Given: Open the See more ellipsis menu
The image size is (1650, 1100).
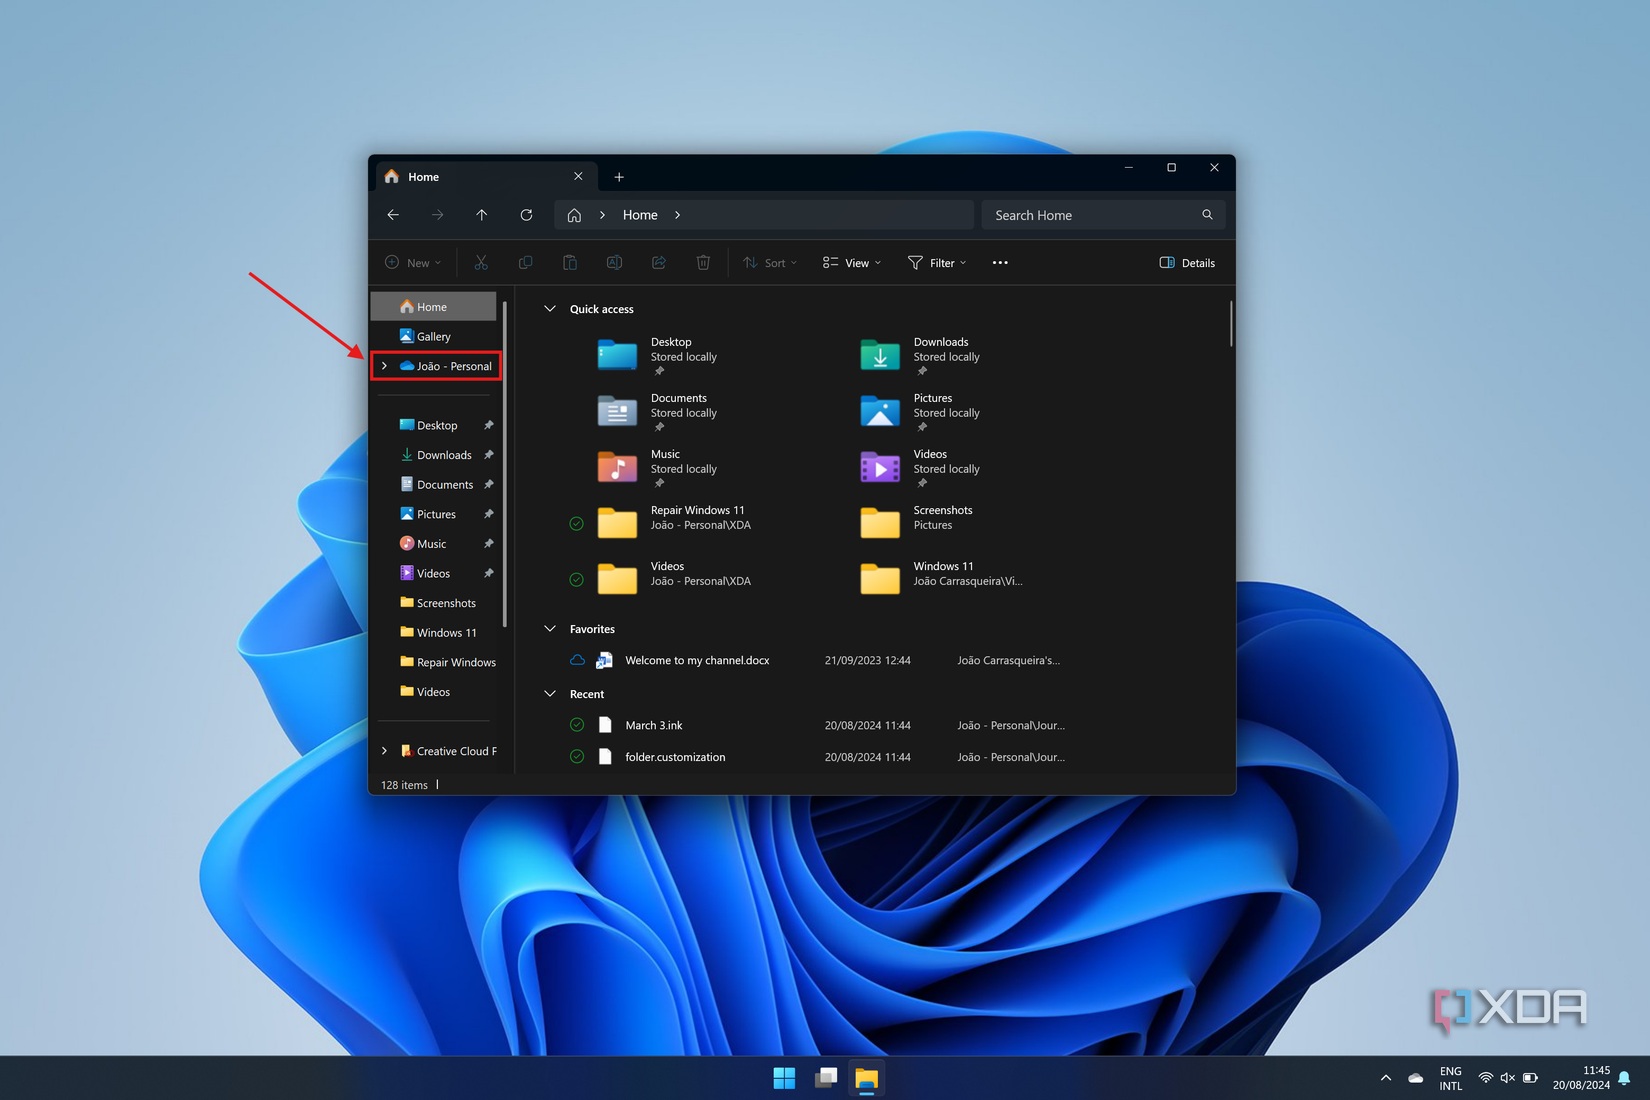Looking at the screenshot, I should [x=999, y=262].
